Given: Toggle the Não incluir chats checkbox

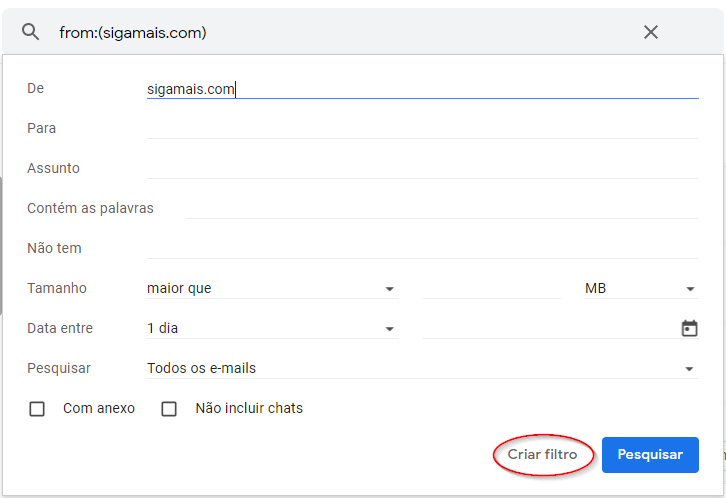Looking at the screenshot, I should coord(169,409).
